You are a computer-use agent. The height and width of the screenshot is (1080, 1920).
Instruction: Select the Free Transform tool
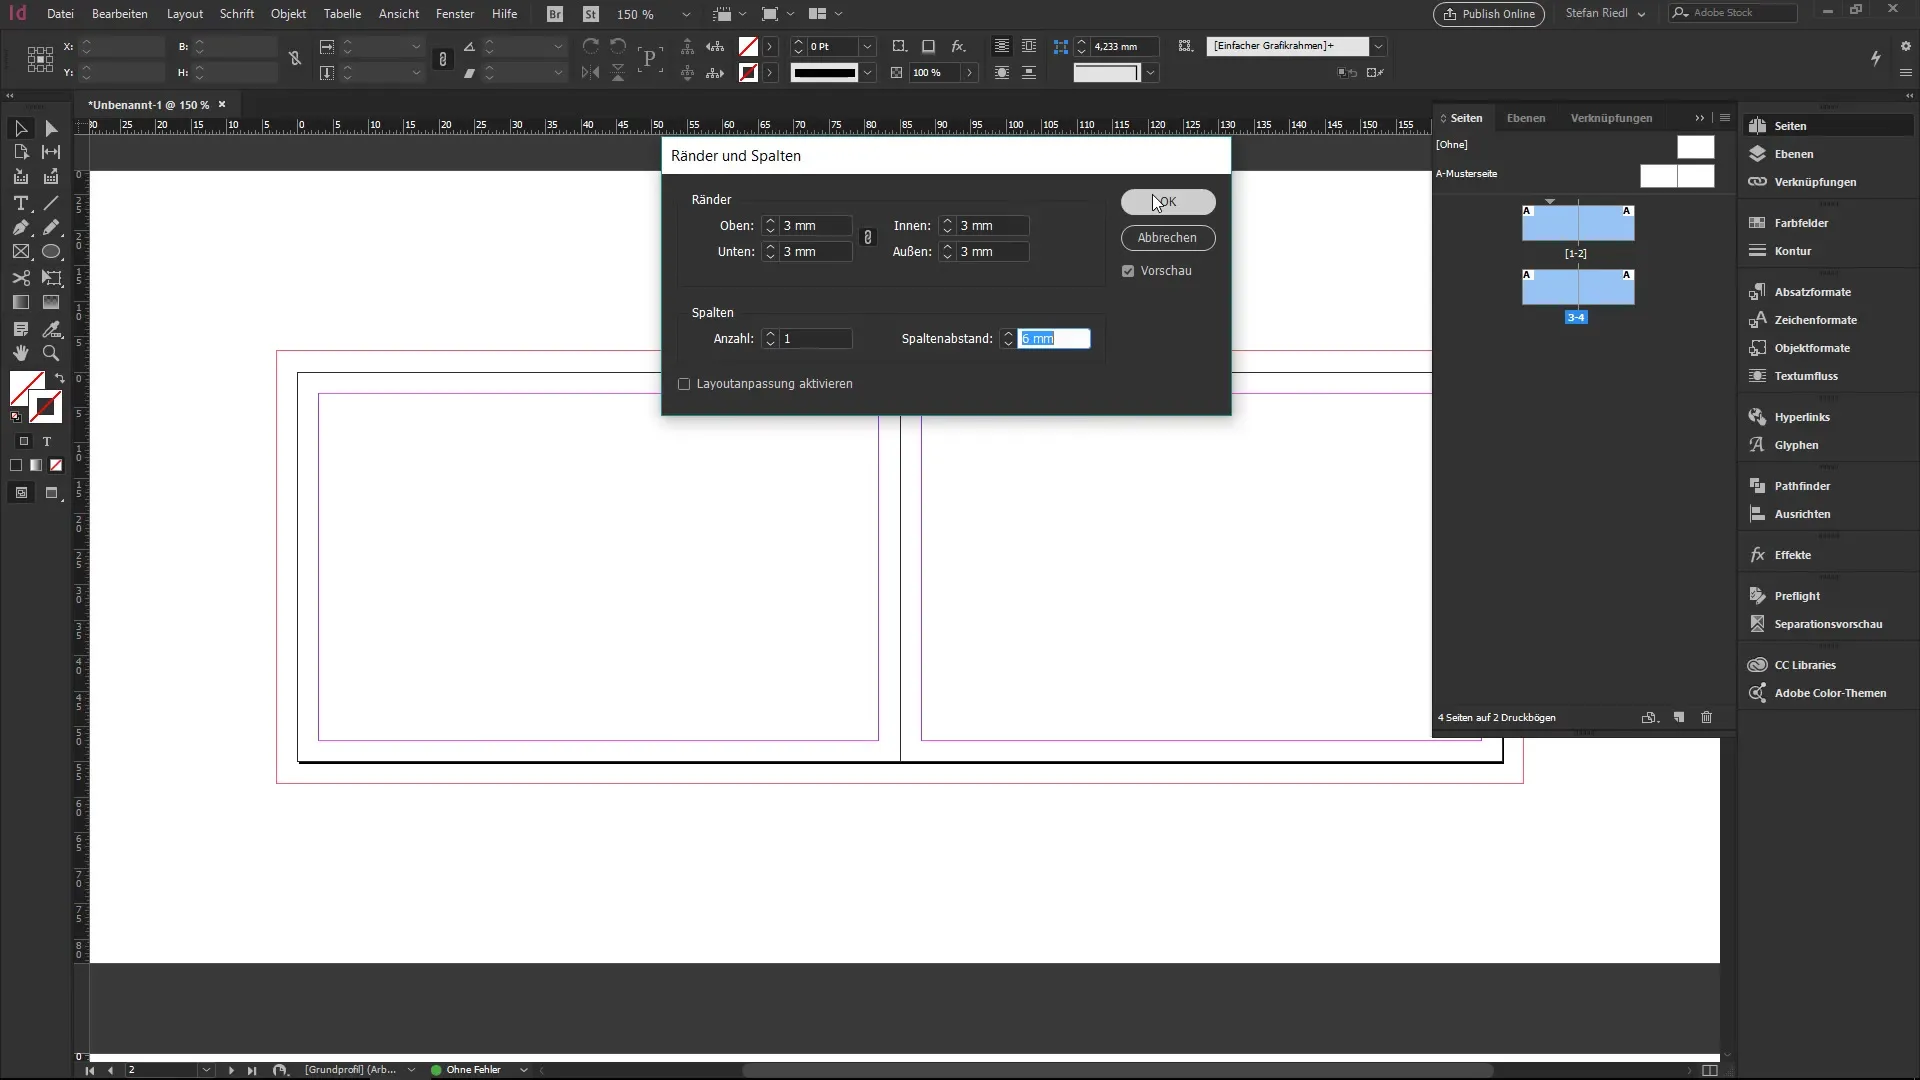51,278
